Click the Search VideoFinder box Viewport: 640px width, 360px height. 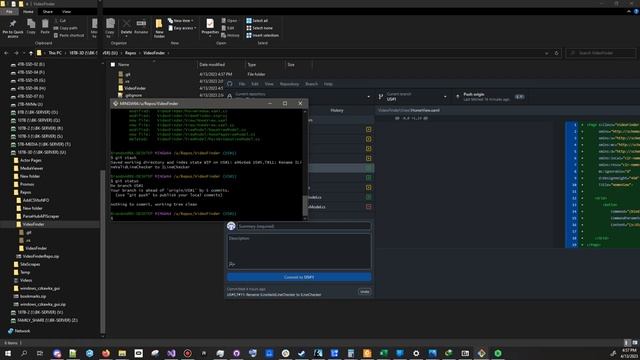click(x=601, y=53)
